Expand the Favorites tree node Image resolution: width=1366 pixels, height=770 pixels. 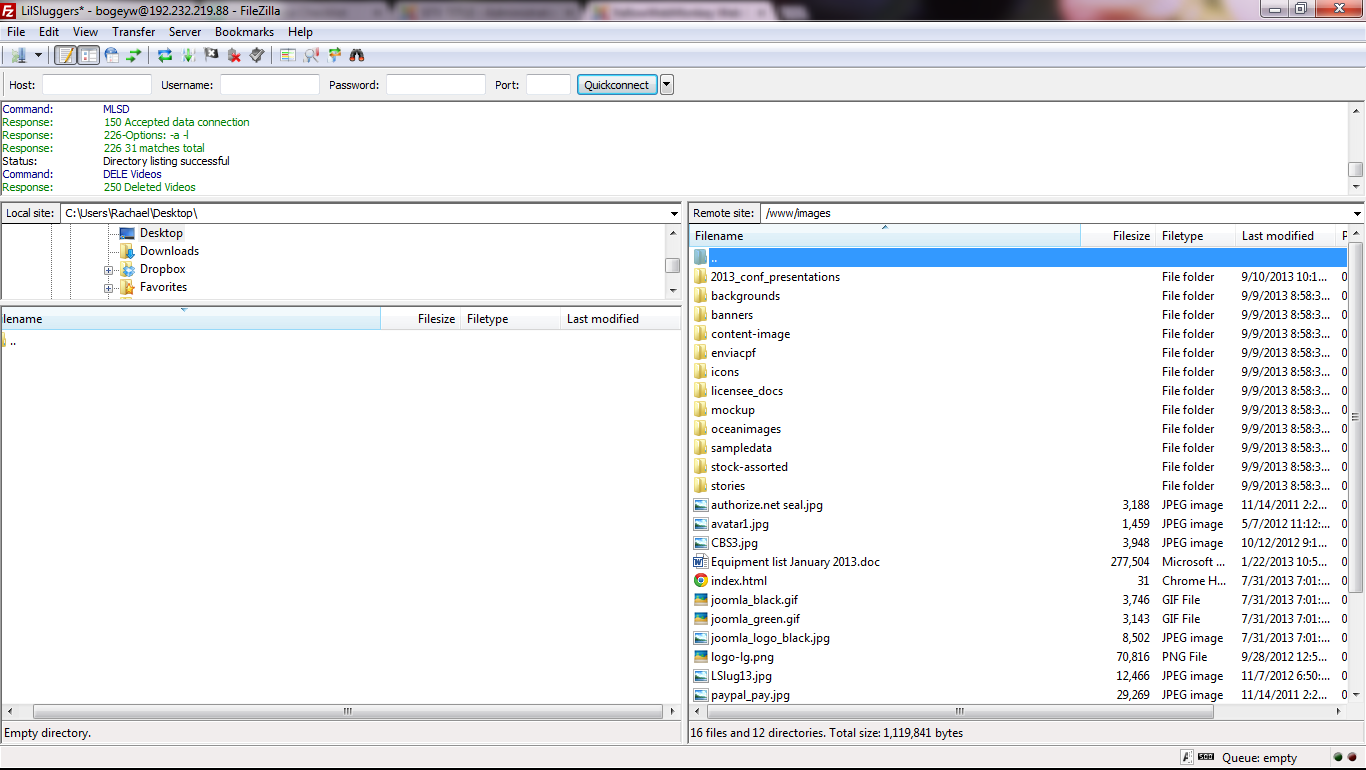108,288
